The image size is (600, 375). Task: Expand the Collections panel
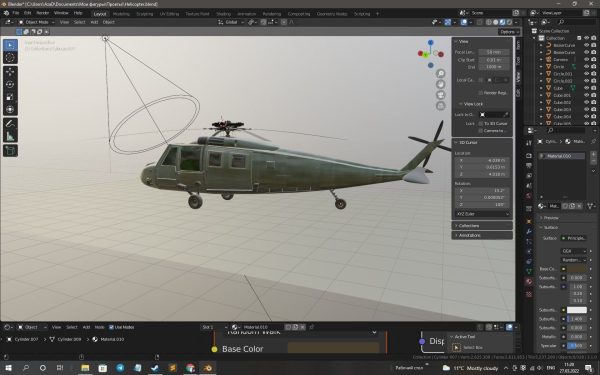pyautogui.click(x=482, y=226)
